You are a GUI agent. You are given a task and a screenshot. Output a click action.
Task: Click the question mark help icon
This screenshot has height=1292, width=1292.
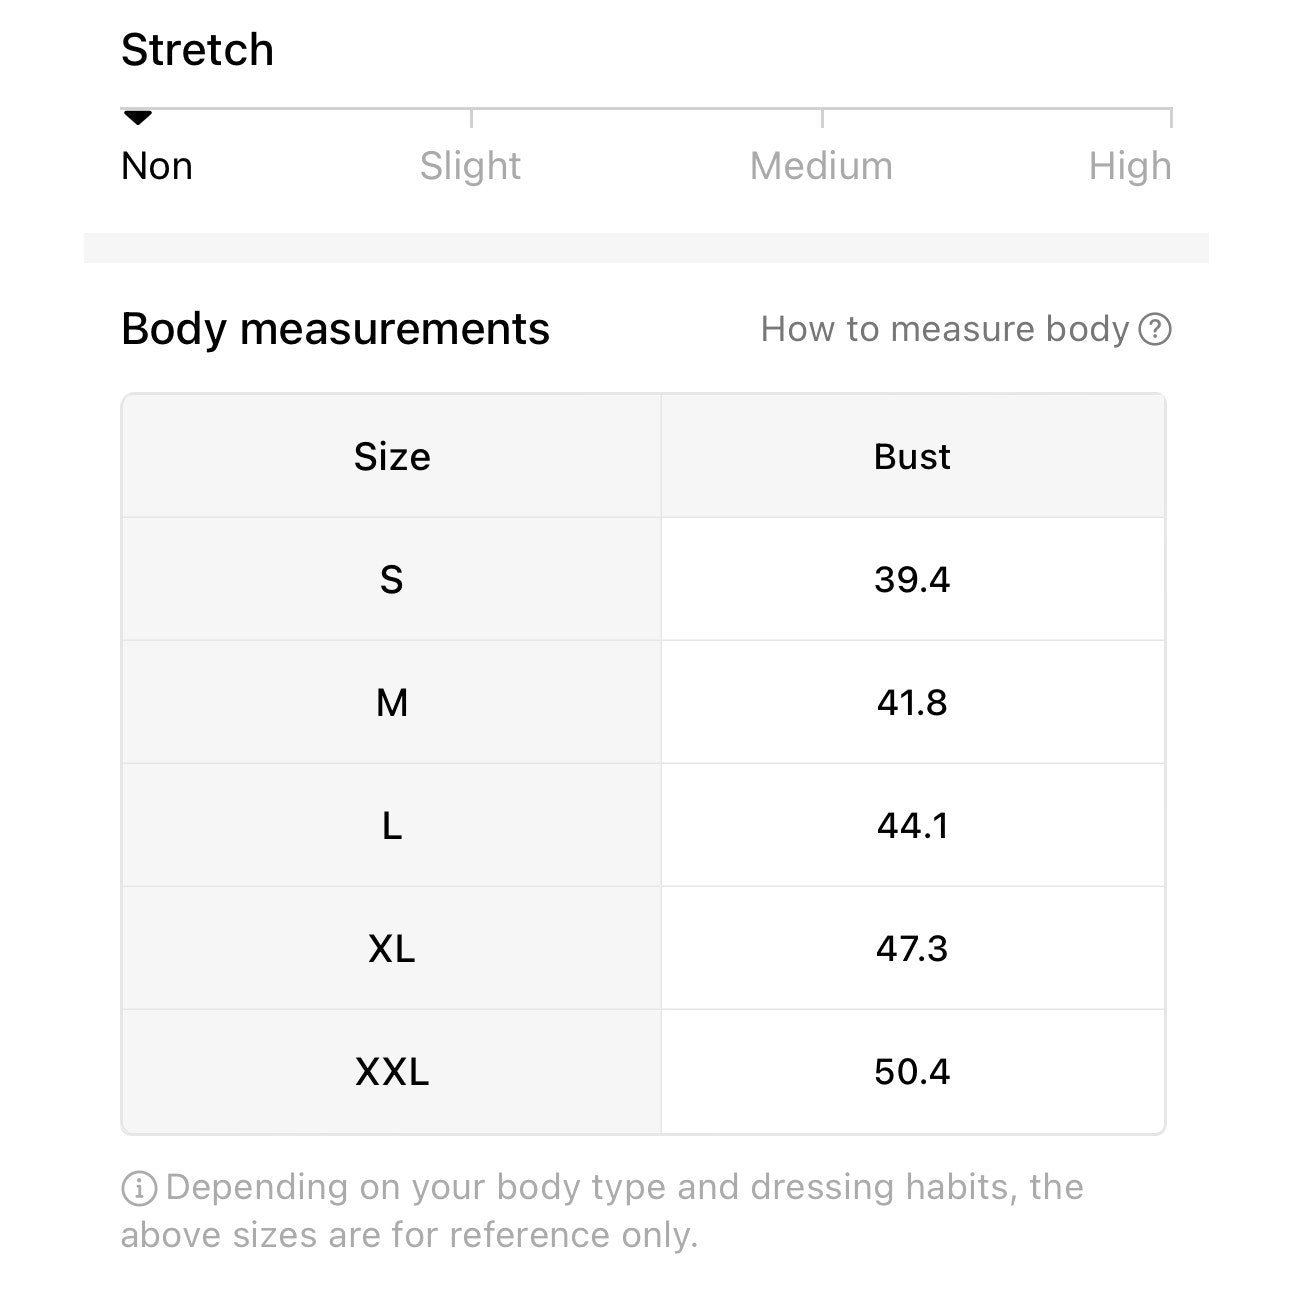pos(1155,329)
